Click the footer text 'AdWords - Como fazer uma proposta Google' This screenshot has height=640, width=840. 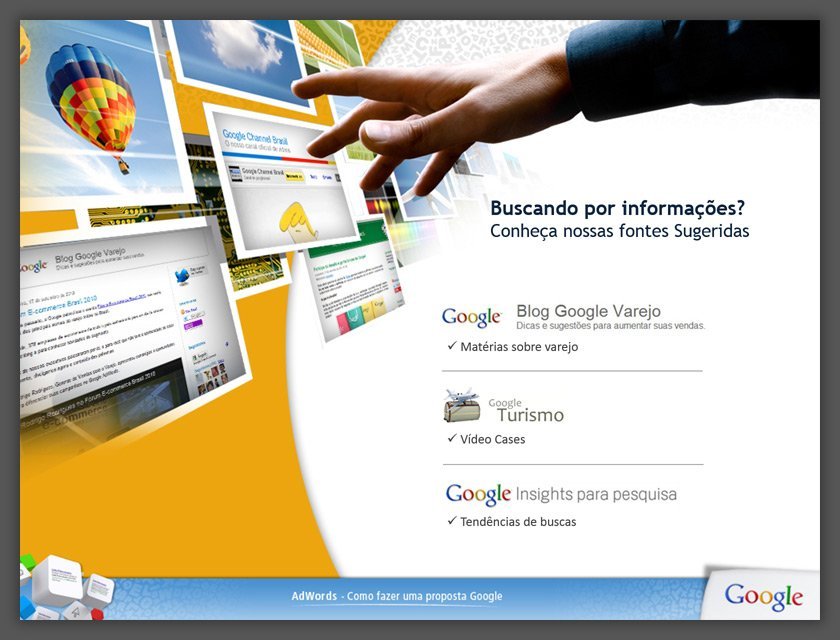[397, 596]
